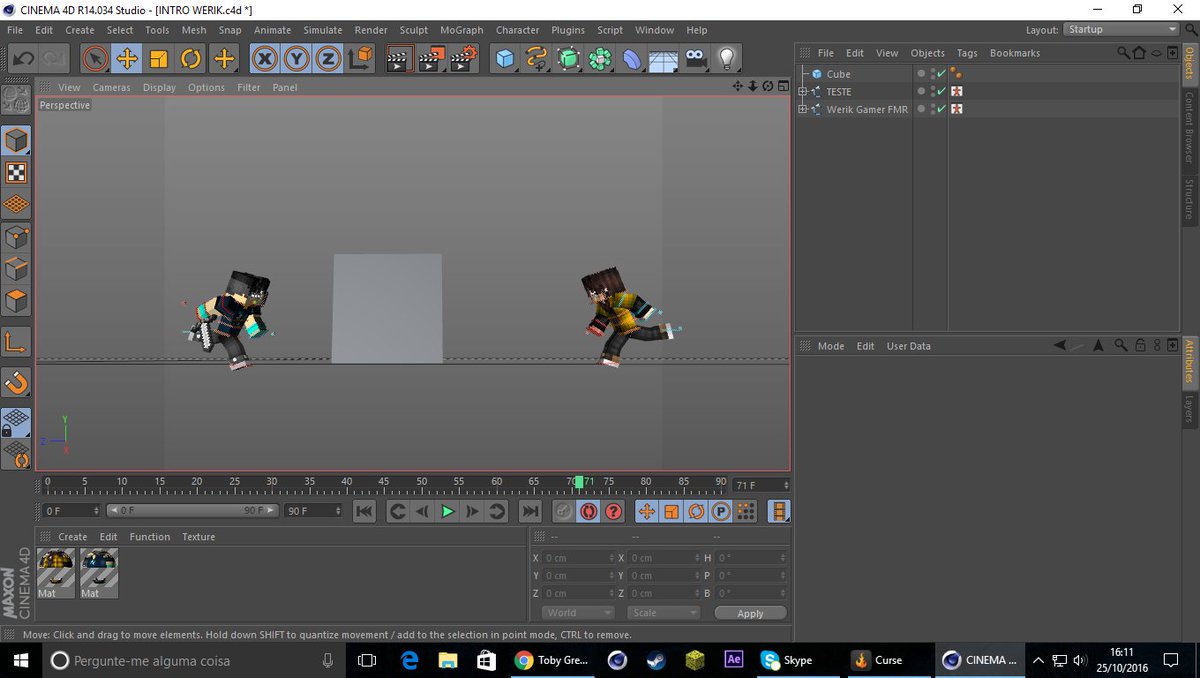Screen dimensions: 1200x678
Task: Open the Layout dropdown showing Startup
Action: tap(1119, 30)
